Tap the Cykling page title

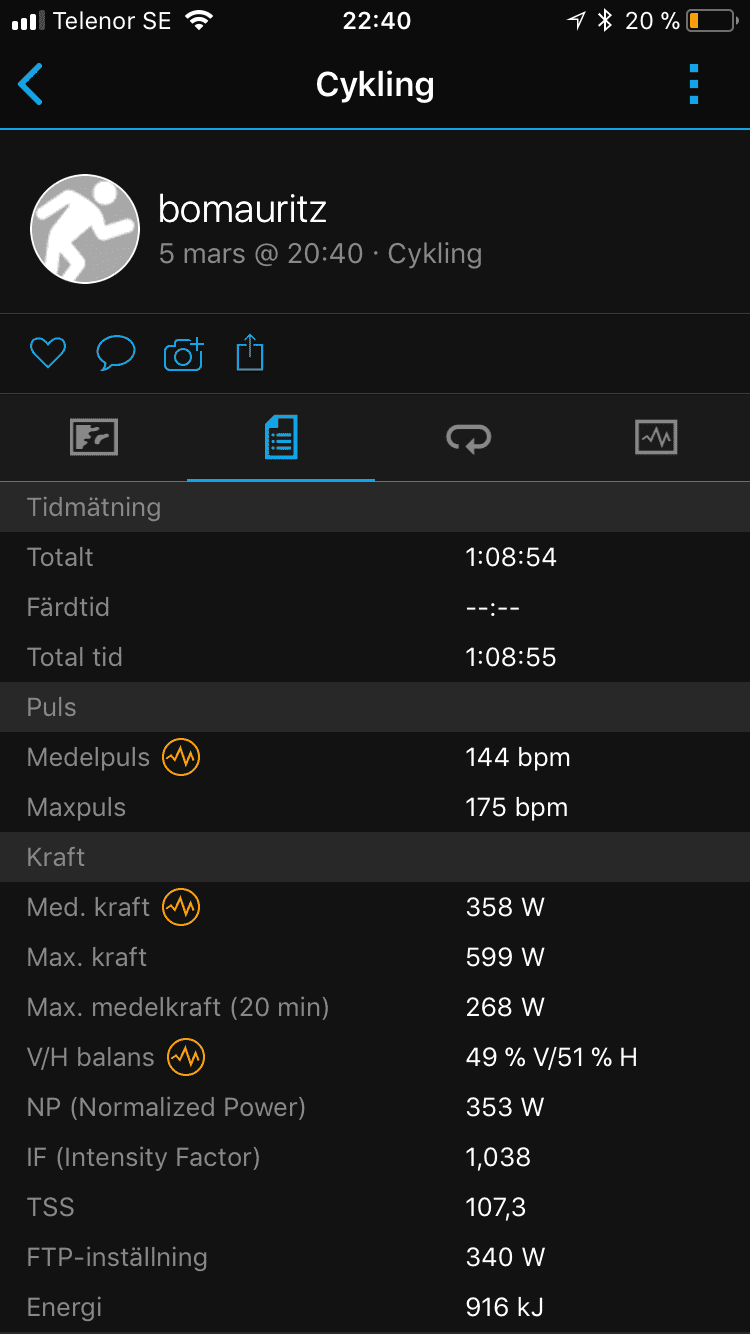point(375,85)
